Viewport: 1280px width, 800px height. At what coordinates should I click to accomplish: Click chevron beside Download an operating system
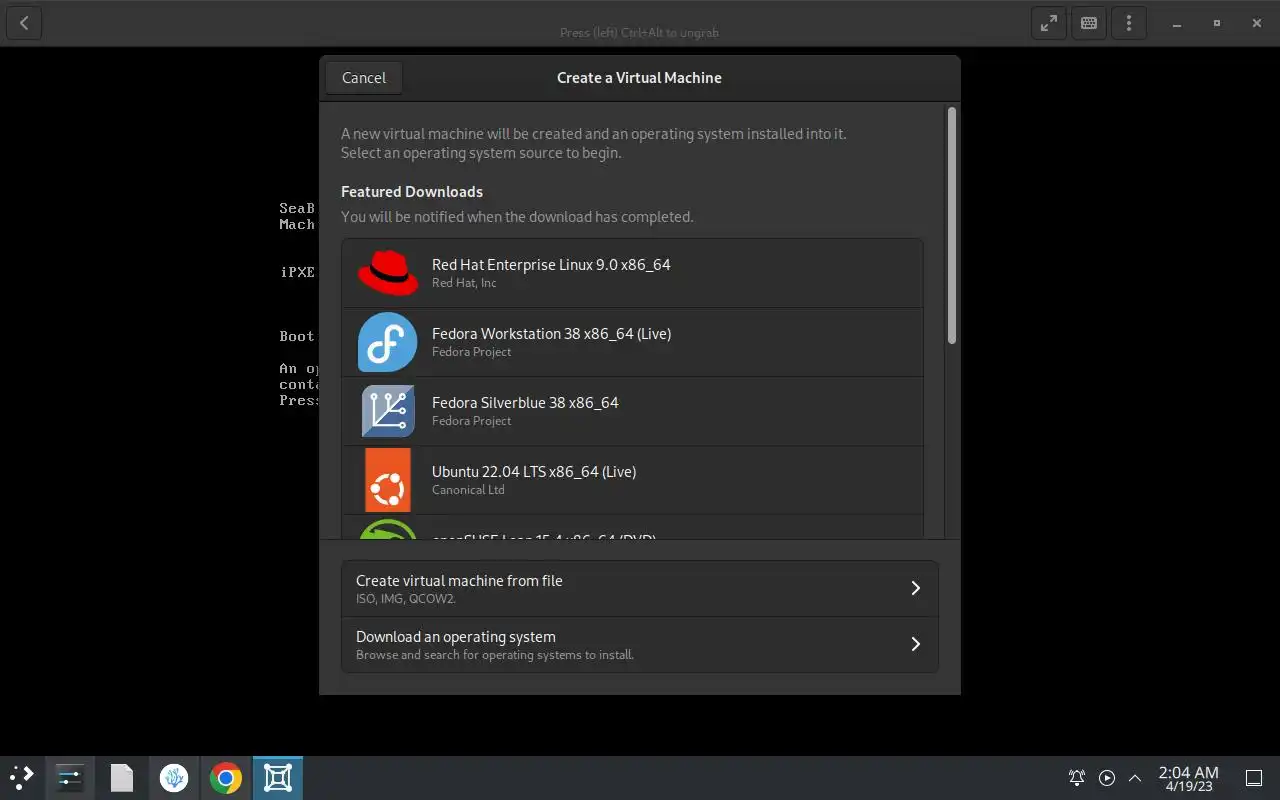click(x=915, y=644)
